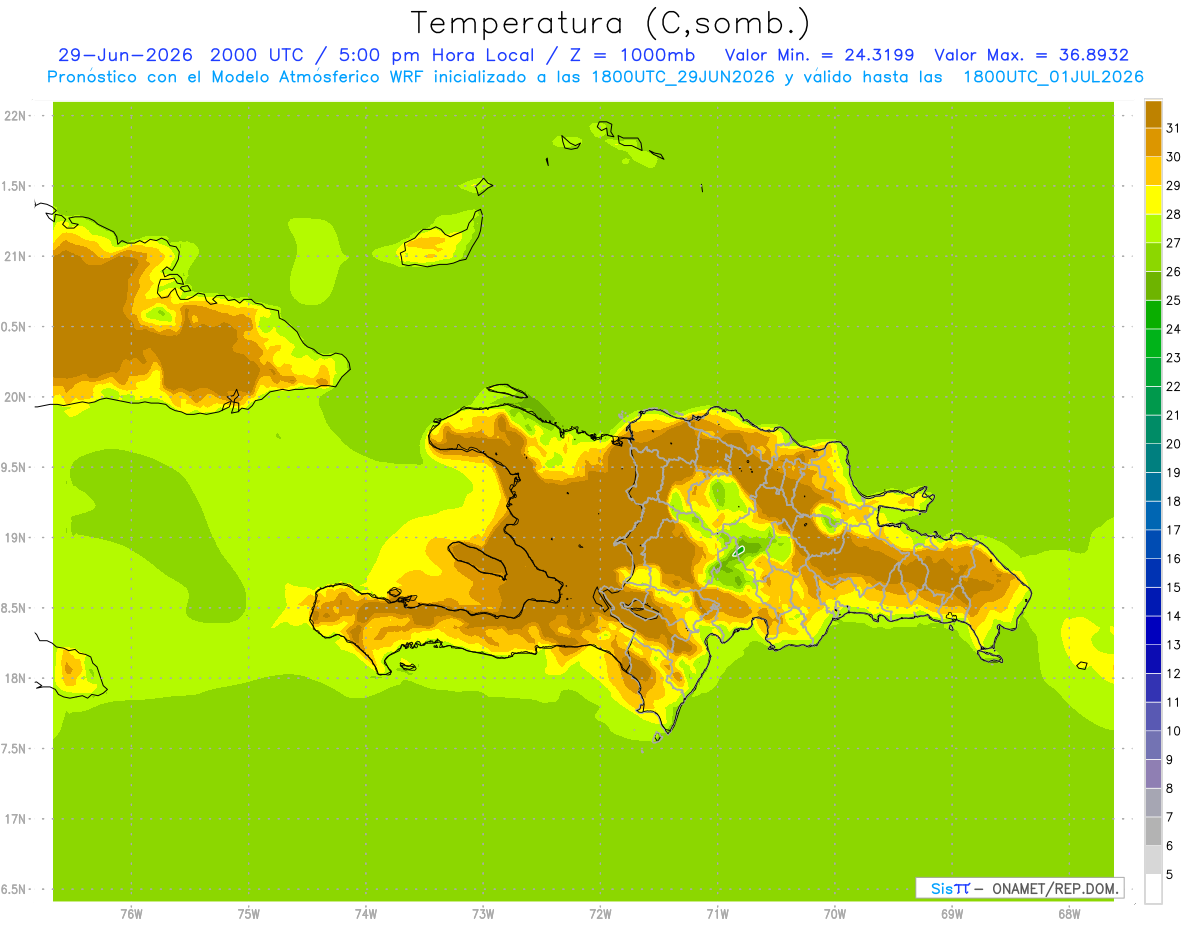This screenshot has width=1200, height=927.
Task: Click legend value 10
Action: point(1174,731)
